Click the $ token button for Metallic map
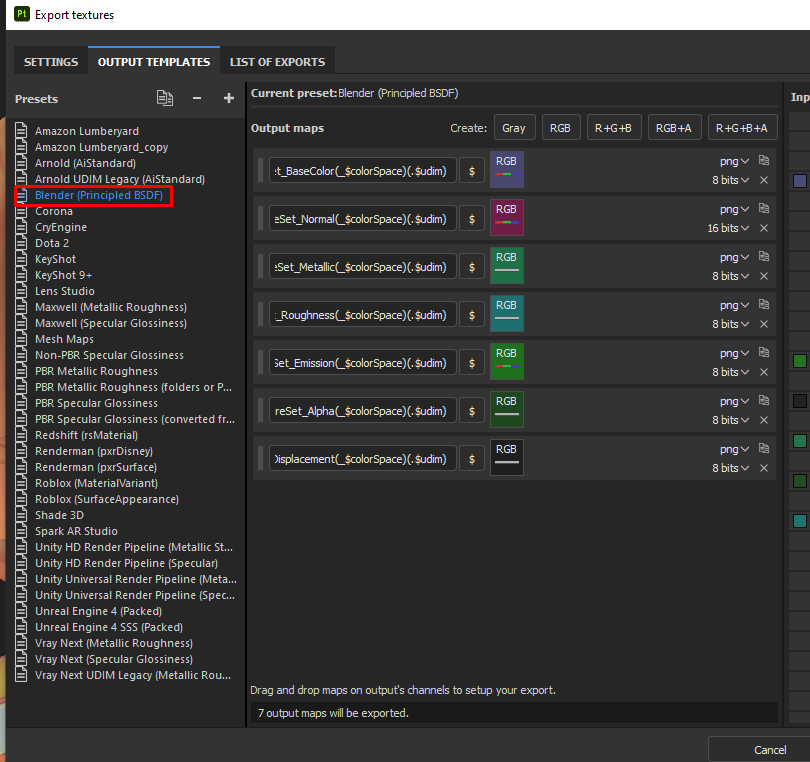Viewport: 810px width, 762px height. point(472,267)
